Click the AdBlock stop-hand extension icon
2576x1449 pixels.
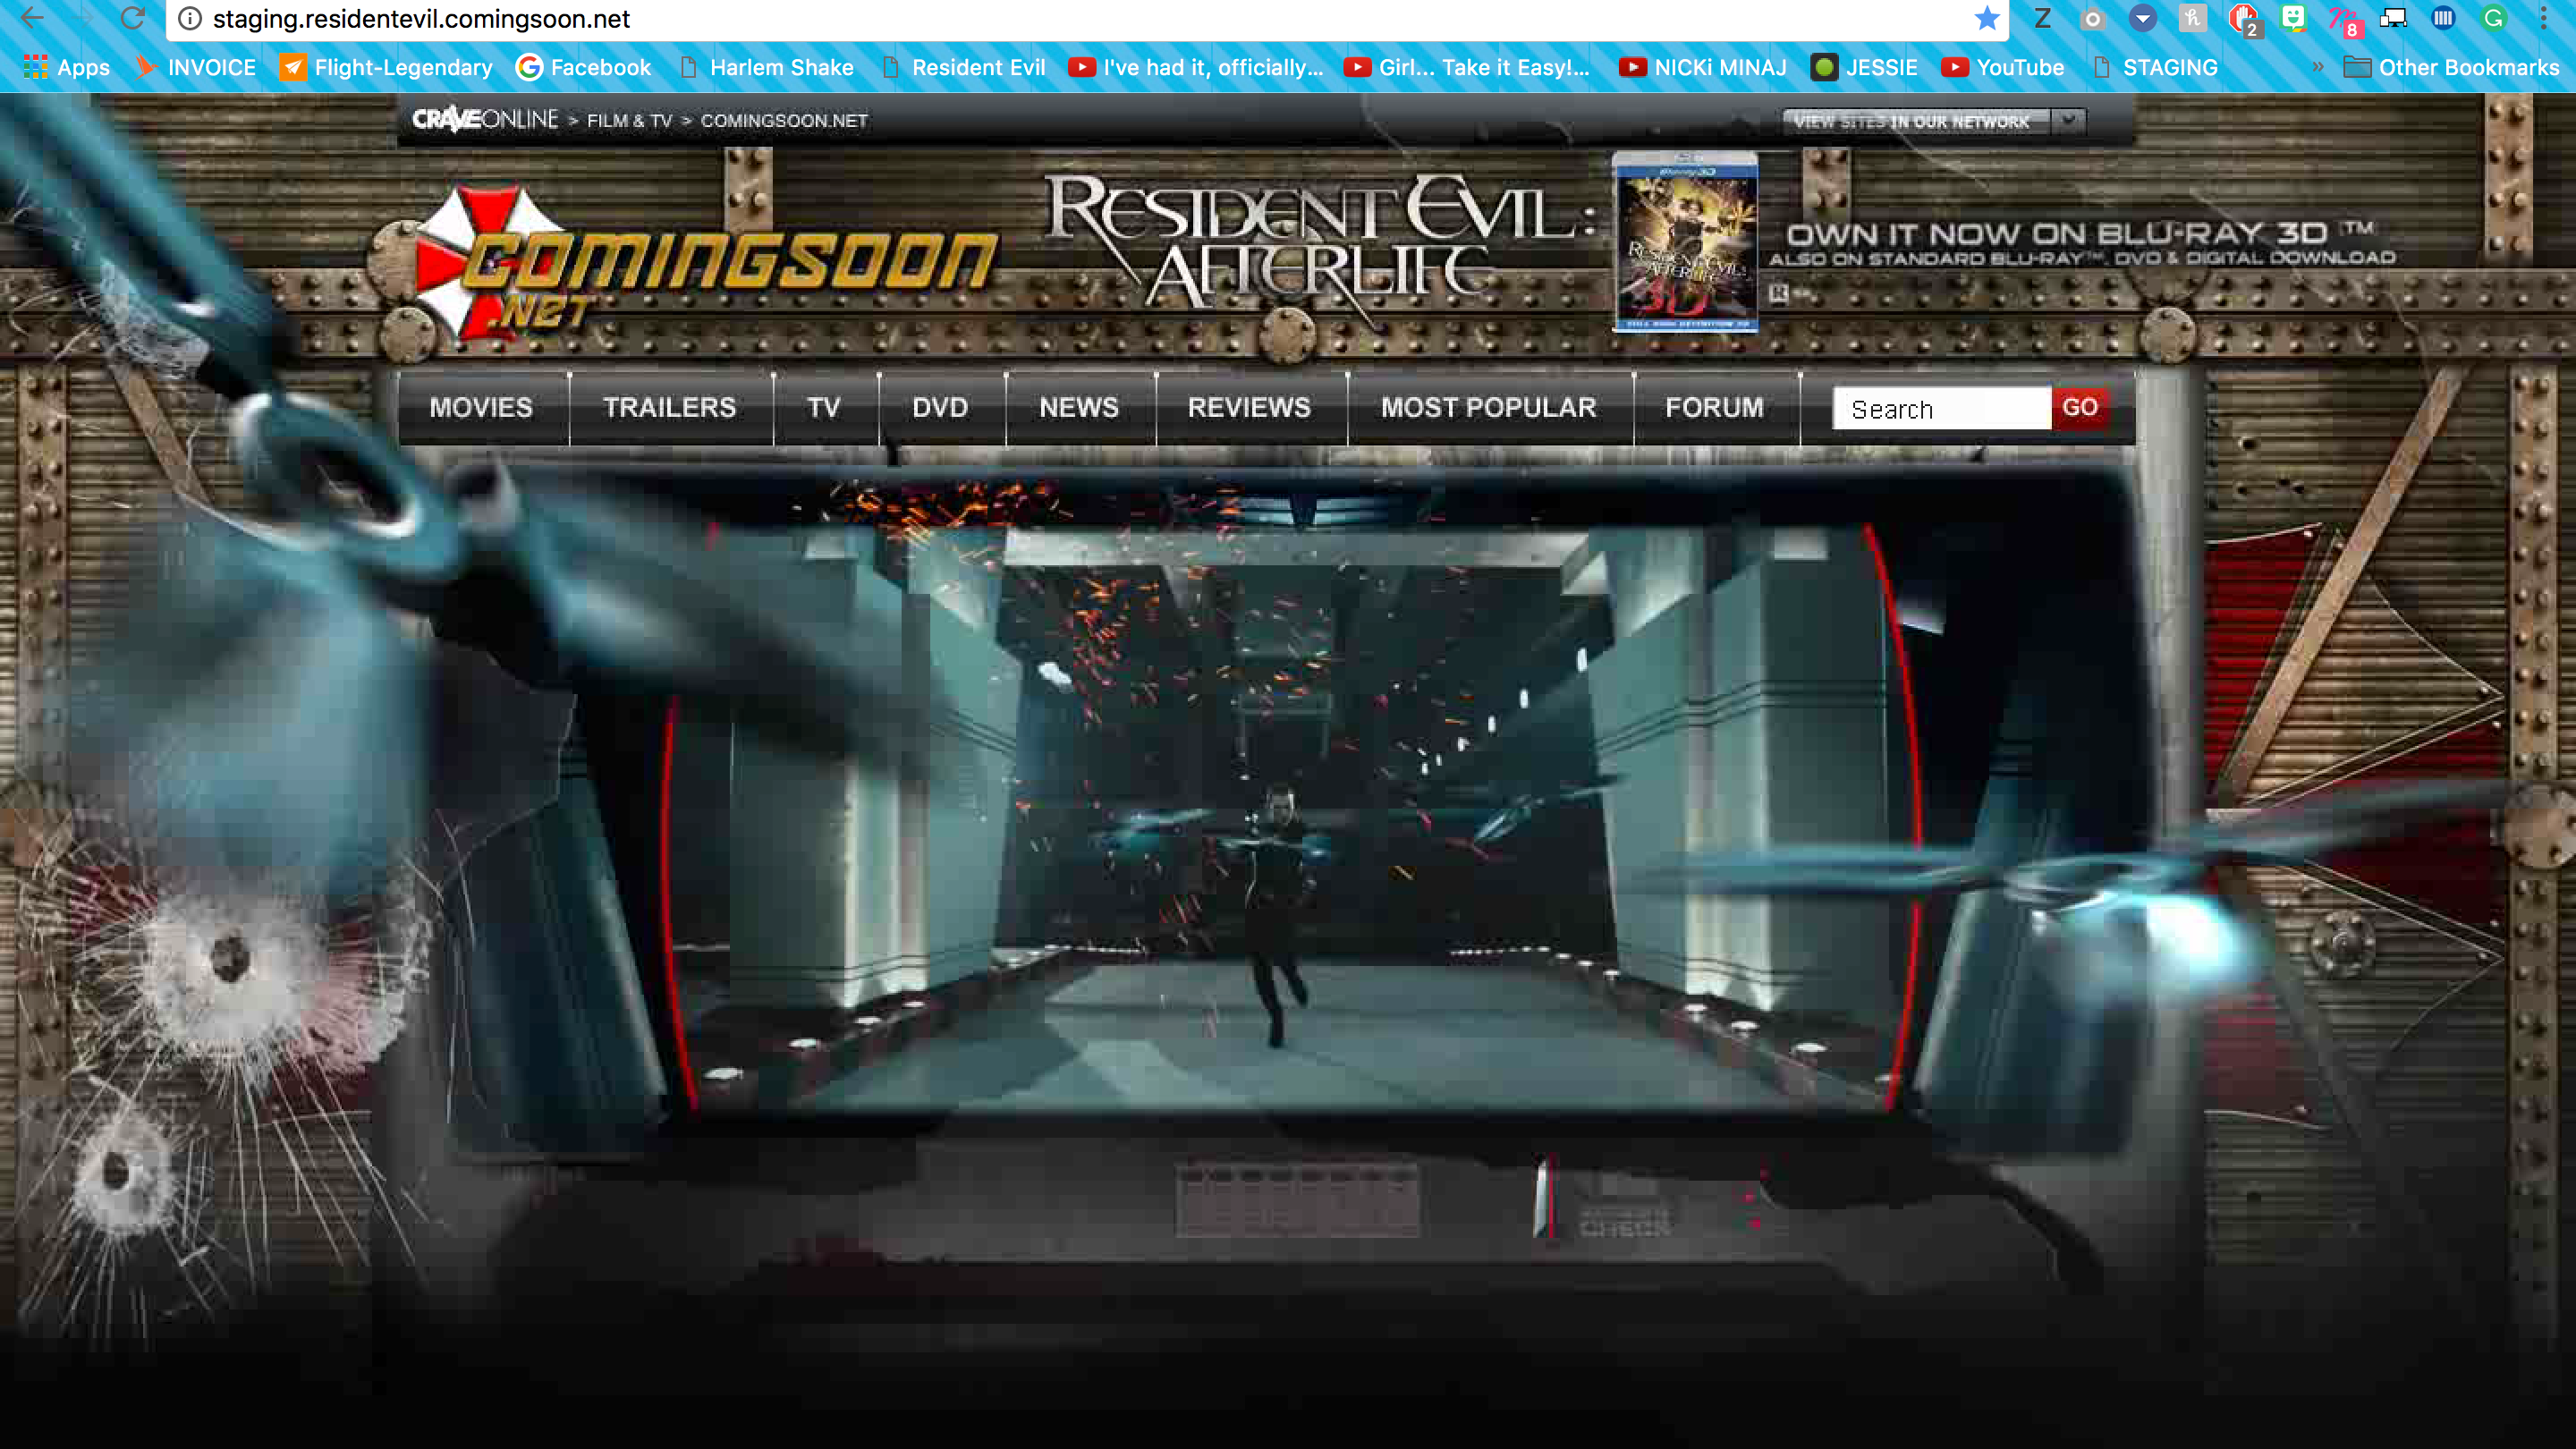(x=2244, y=20)
